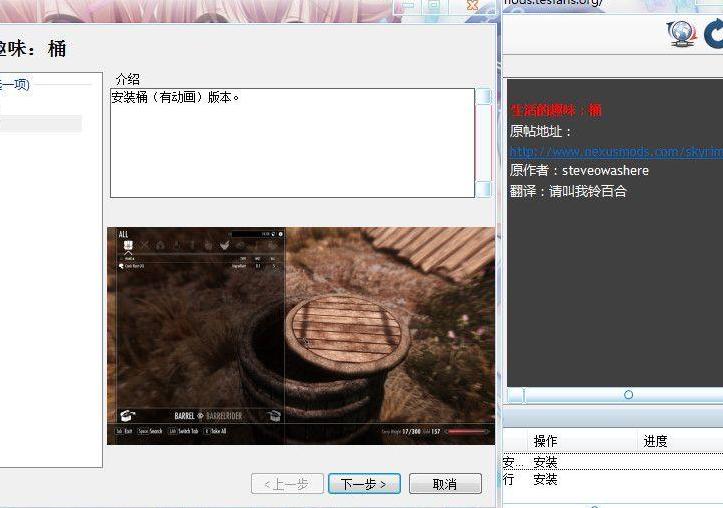Click the 进度 column header
Image resolution: width=723 pixels, height=508 pixels.
pyautogui.click(x=655, y=441)
